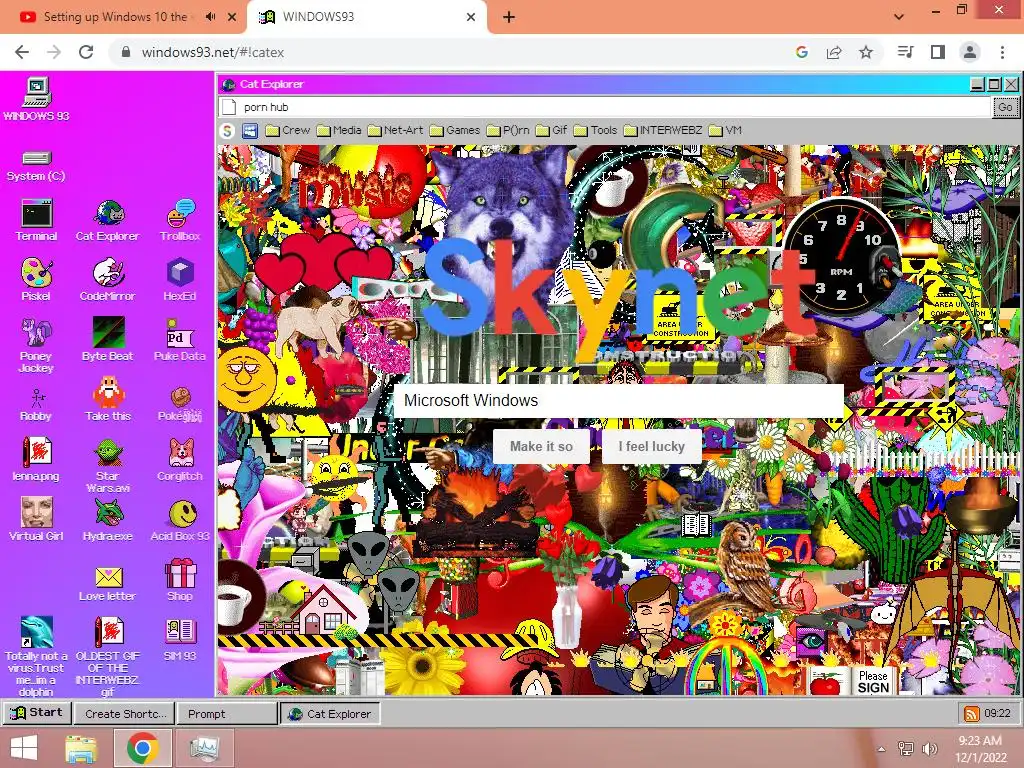Open the Poney Jockey game icon

point(36,345)
